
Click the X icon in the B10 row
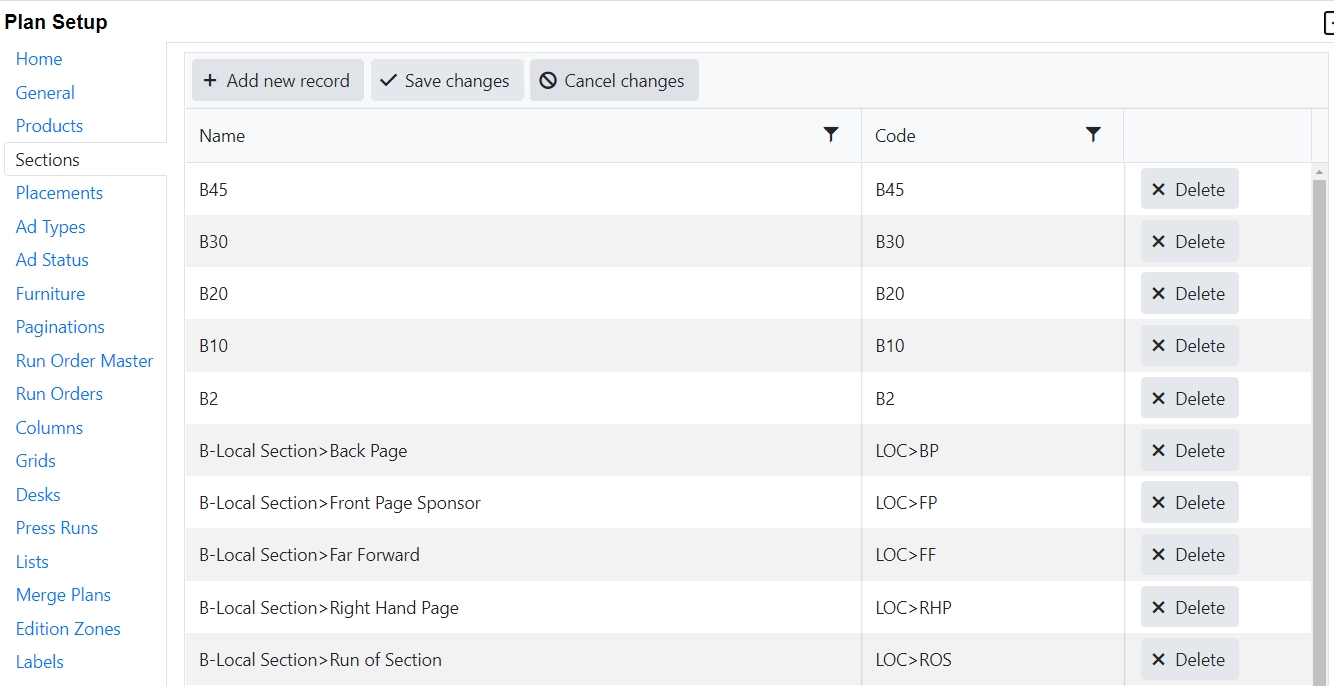point(1158,346)
